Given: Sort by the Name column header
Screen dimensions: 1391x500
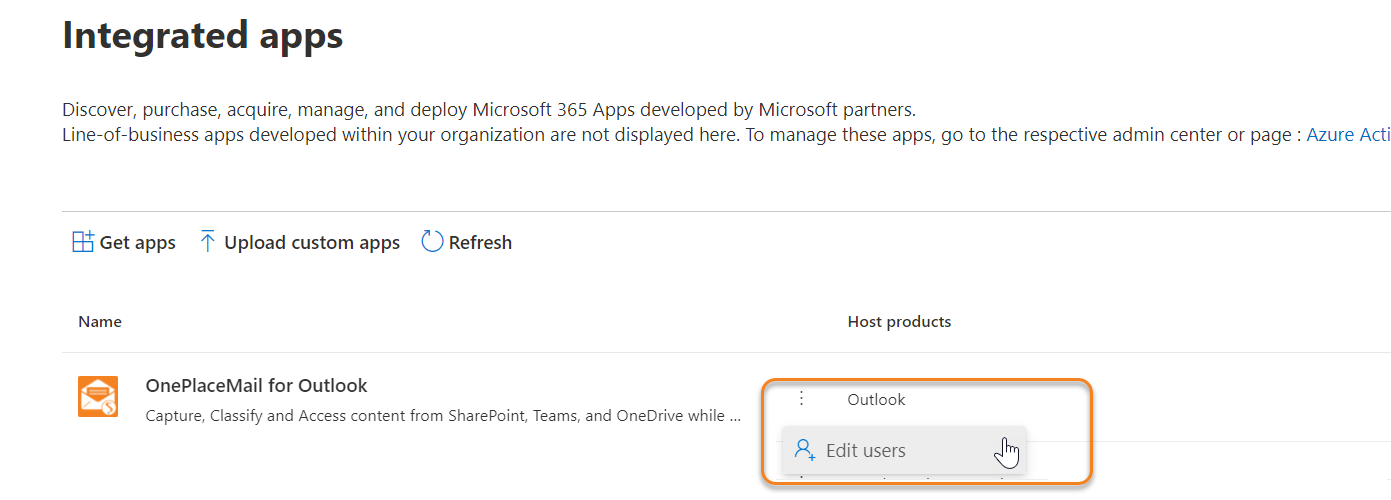Looking at the screenshot, I should [x=100, y=322].
